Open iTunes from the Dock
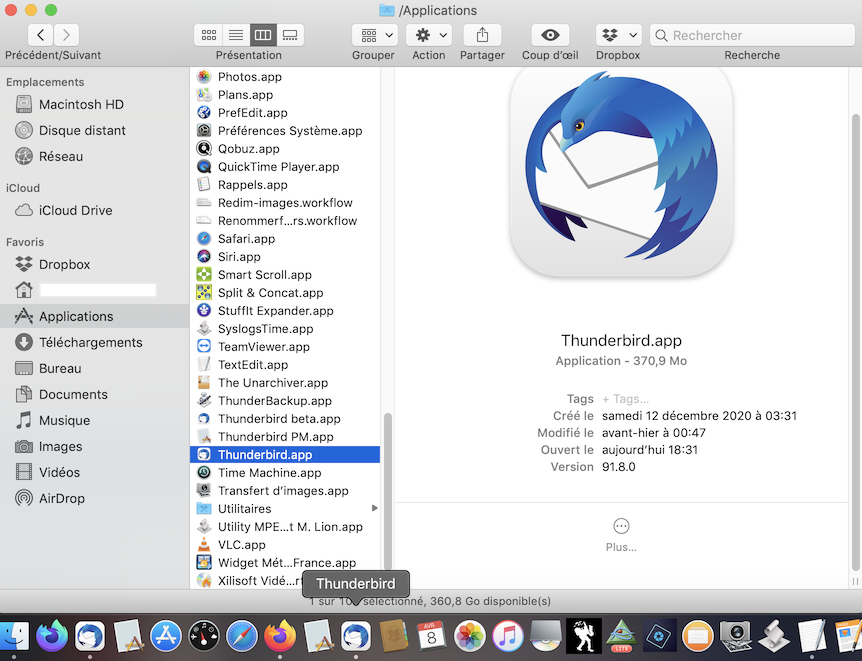Image resolution: width=862 pixels, height=661 pixels. [507, 636]
